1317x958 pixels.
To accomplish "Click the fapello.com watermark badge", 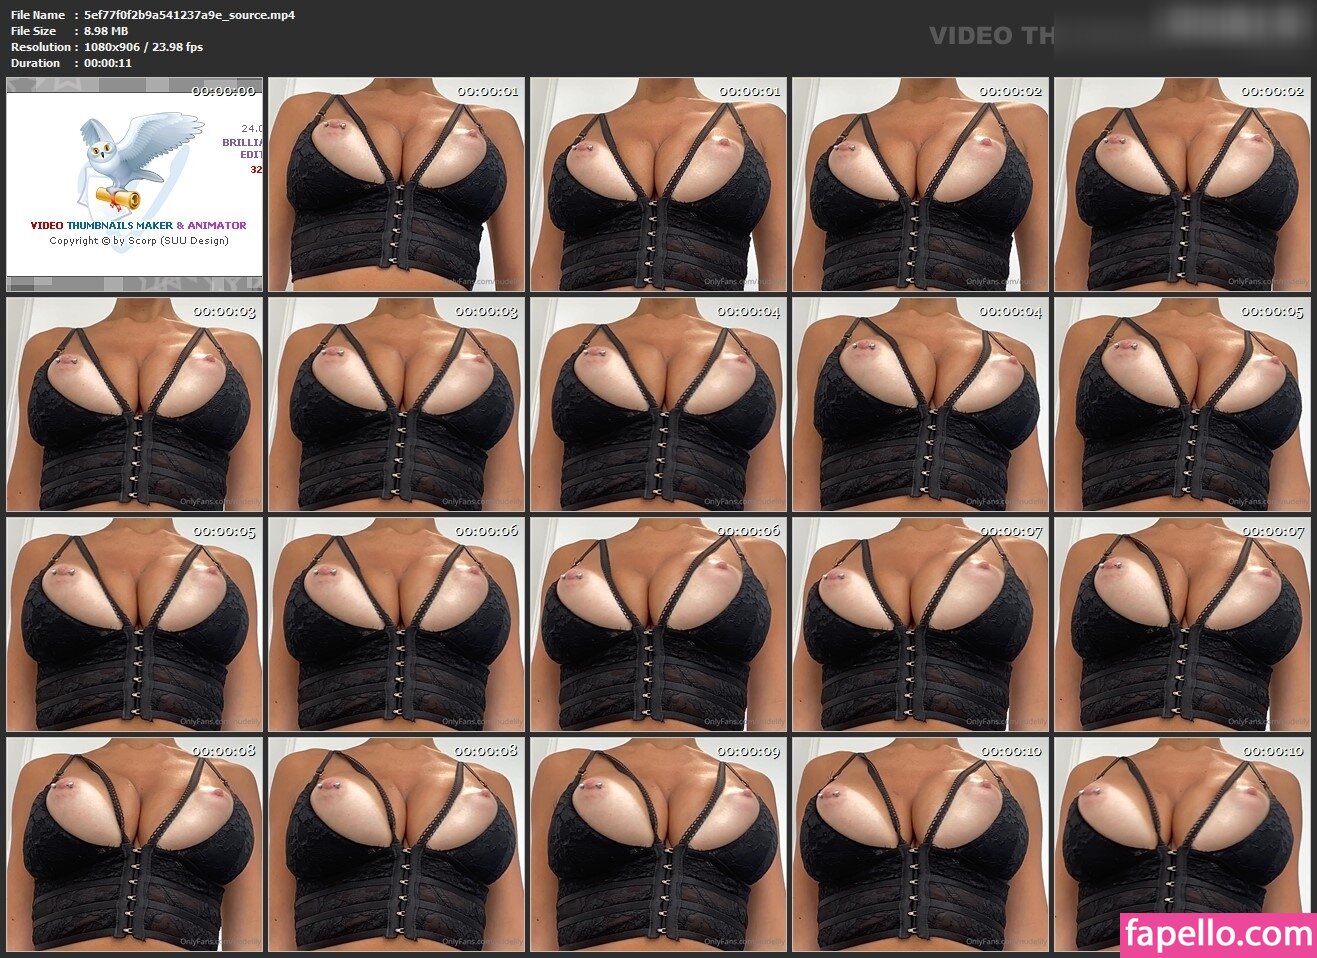I will (1217, 934).
